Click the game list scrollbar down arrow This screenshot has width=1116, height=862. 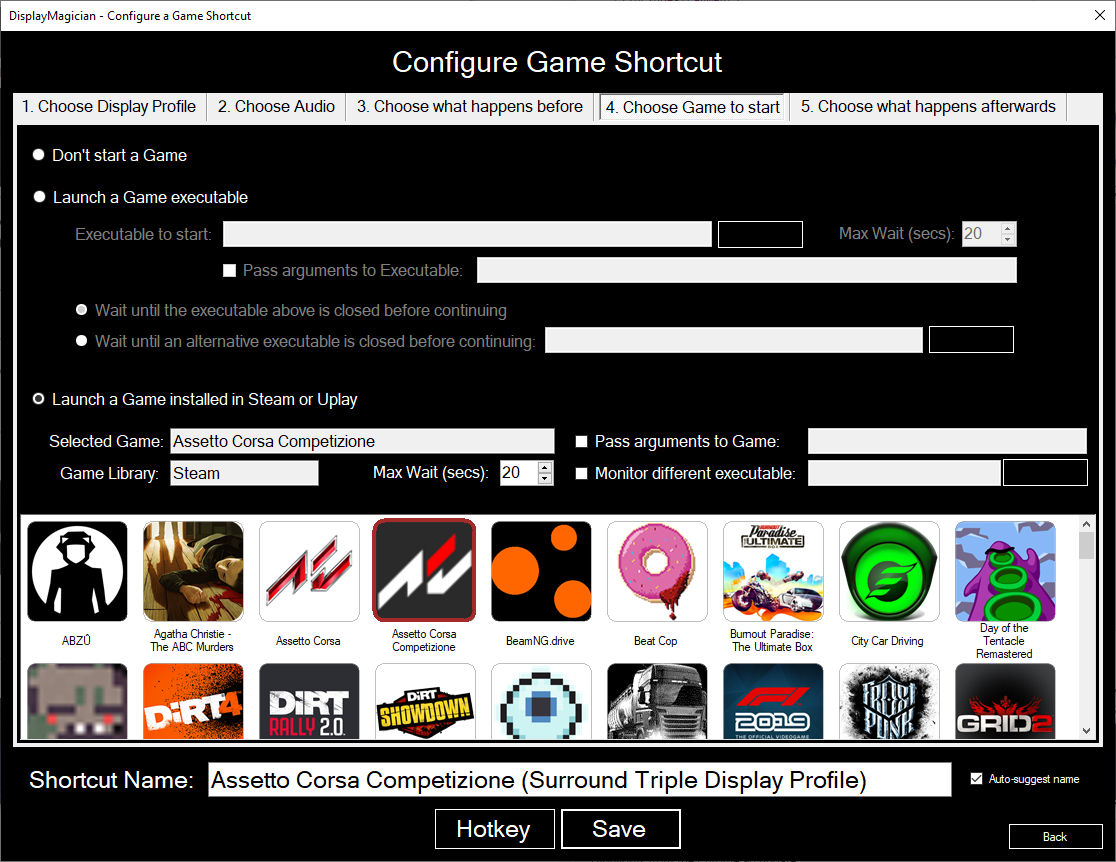coord(1086,730)
